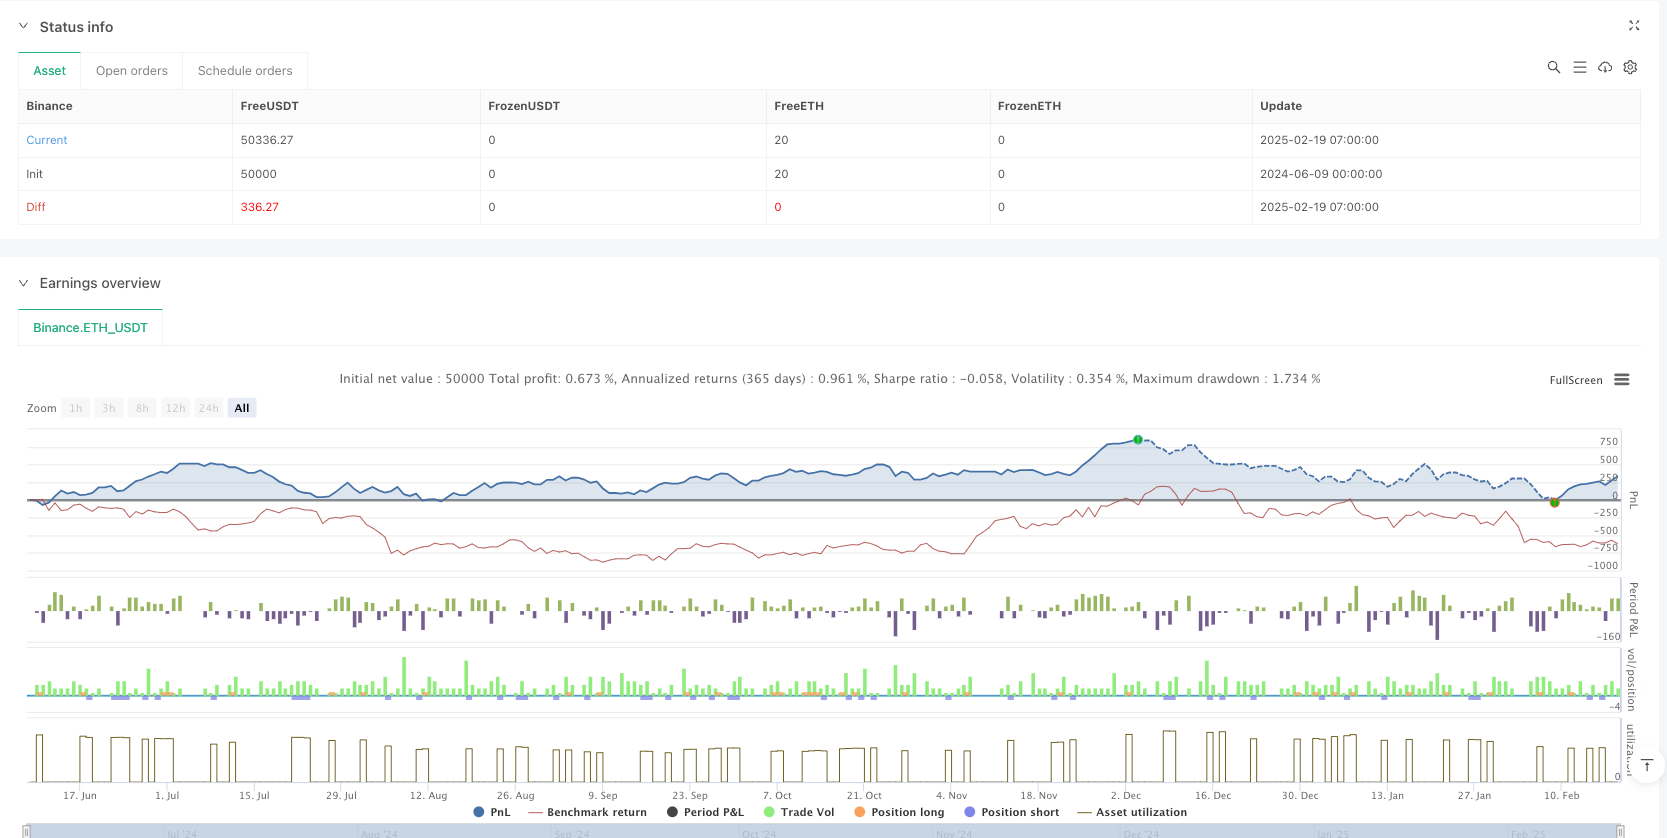The height and width of the screenshot is (838, 1667).
Task: Collapse the Earnings overview section
Action: tap(24, 283)
